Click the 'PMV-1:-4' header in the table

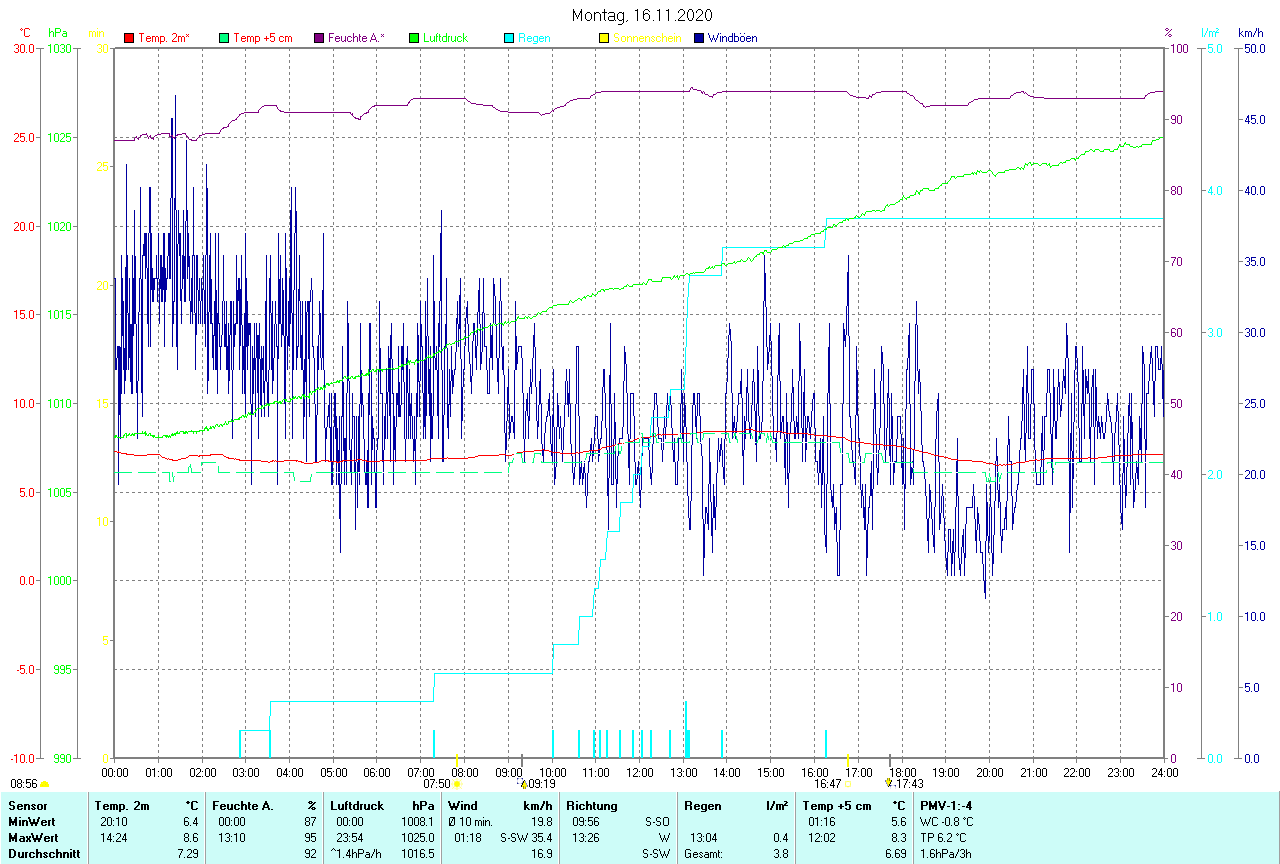[945, 805]
